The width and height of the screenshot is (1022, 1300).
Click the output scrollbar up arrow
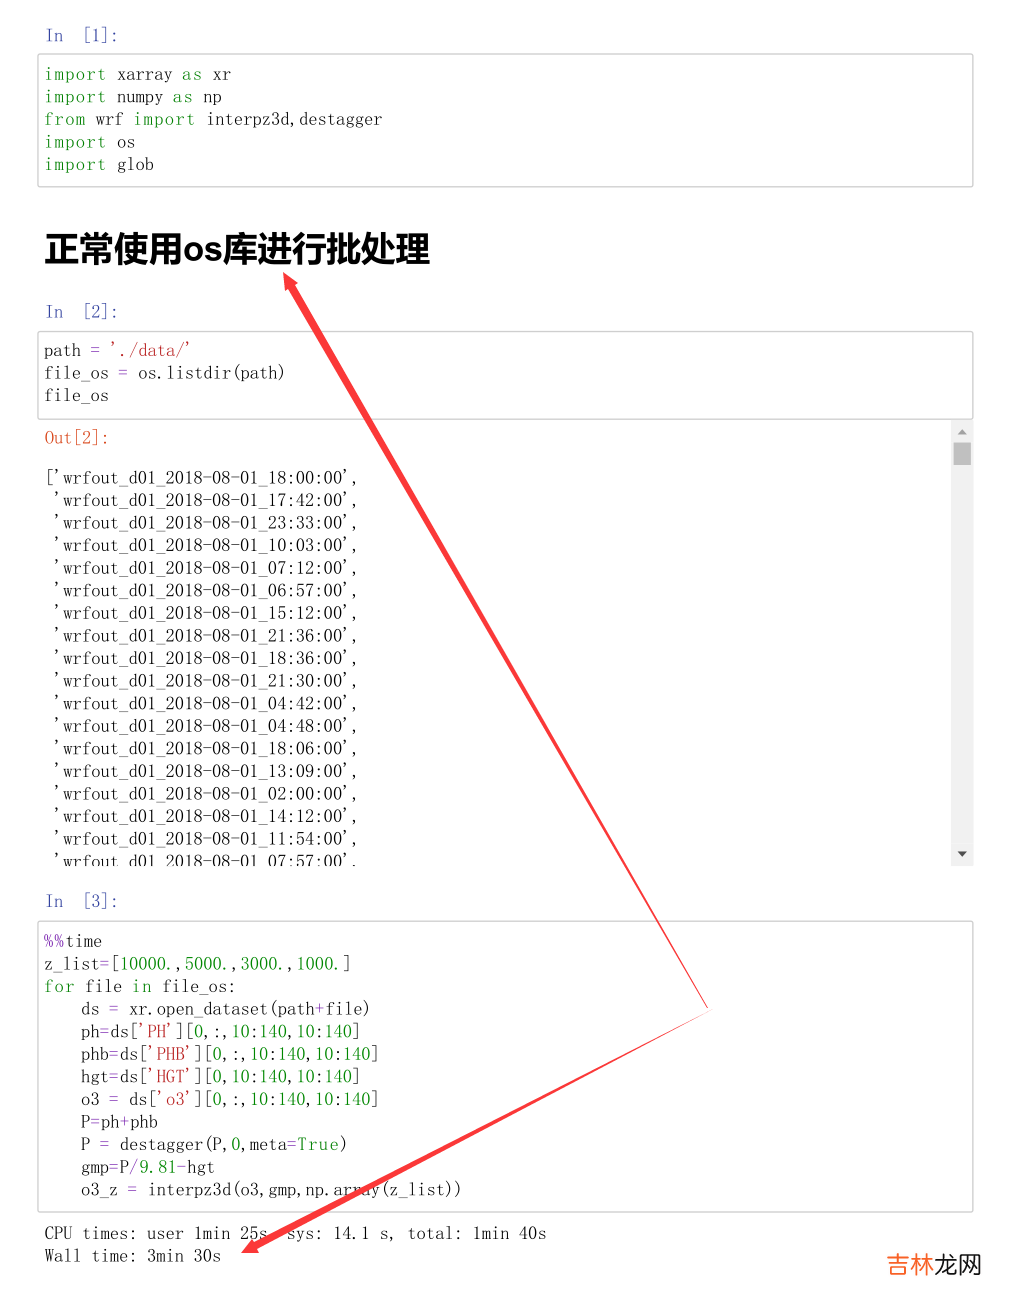(x=962, y=432)
